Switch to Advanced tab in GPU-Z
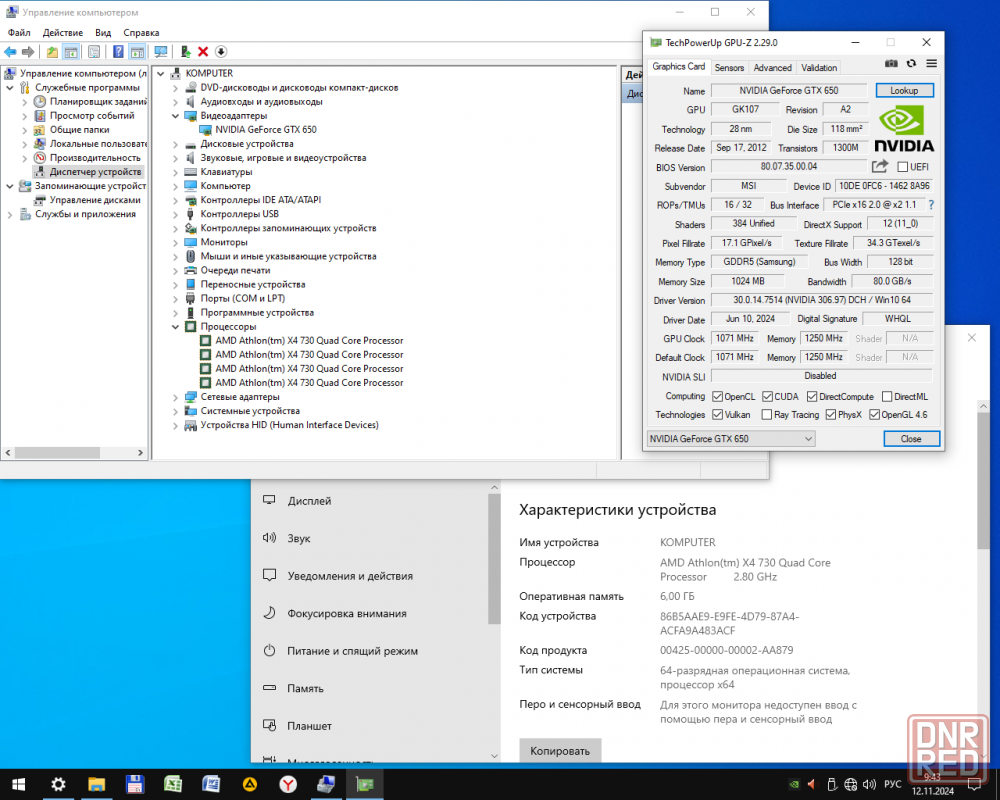Image resolution: width=1000 pixels, height=800 pixels. tap(772, 68)
